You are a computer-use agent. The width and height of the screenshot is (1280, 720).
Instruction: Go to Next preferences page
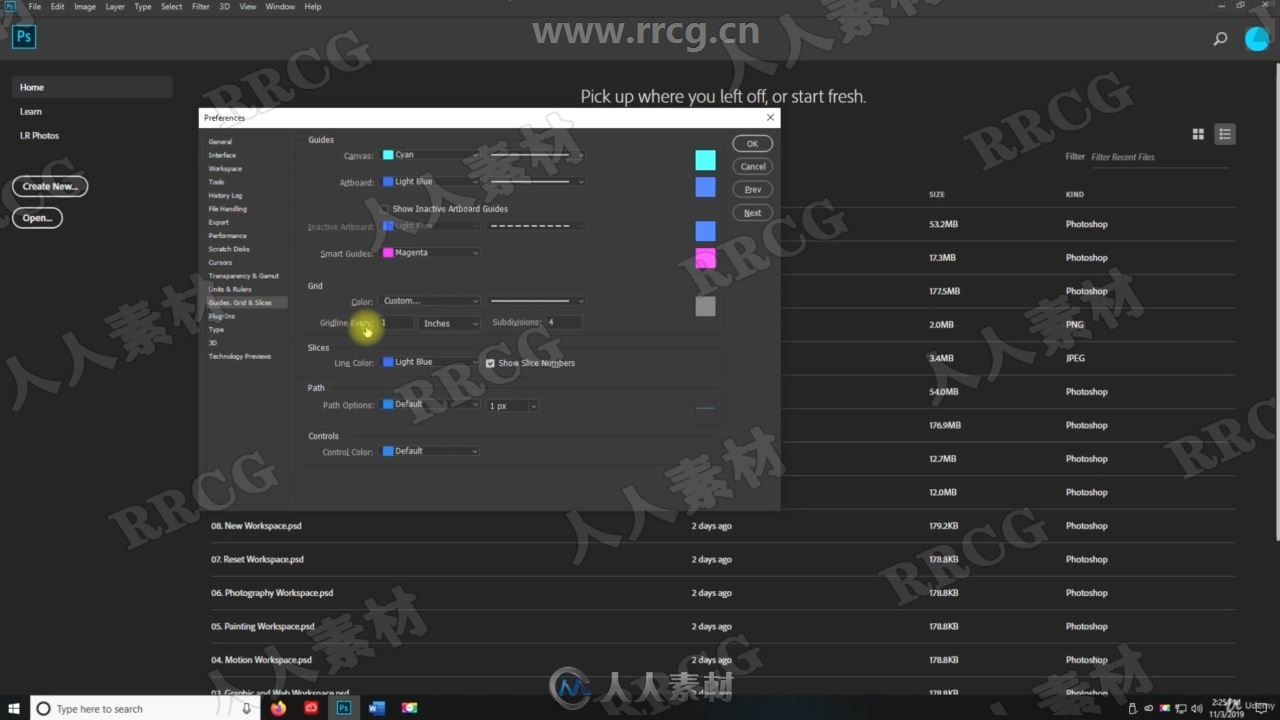pos(753,213)
